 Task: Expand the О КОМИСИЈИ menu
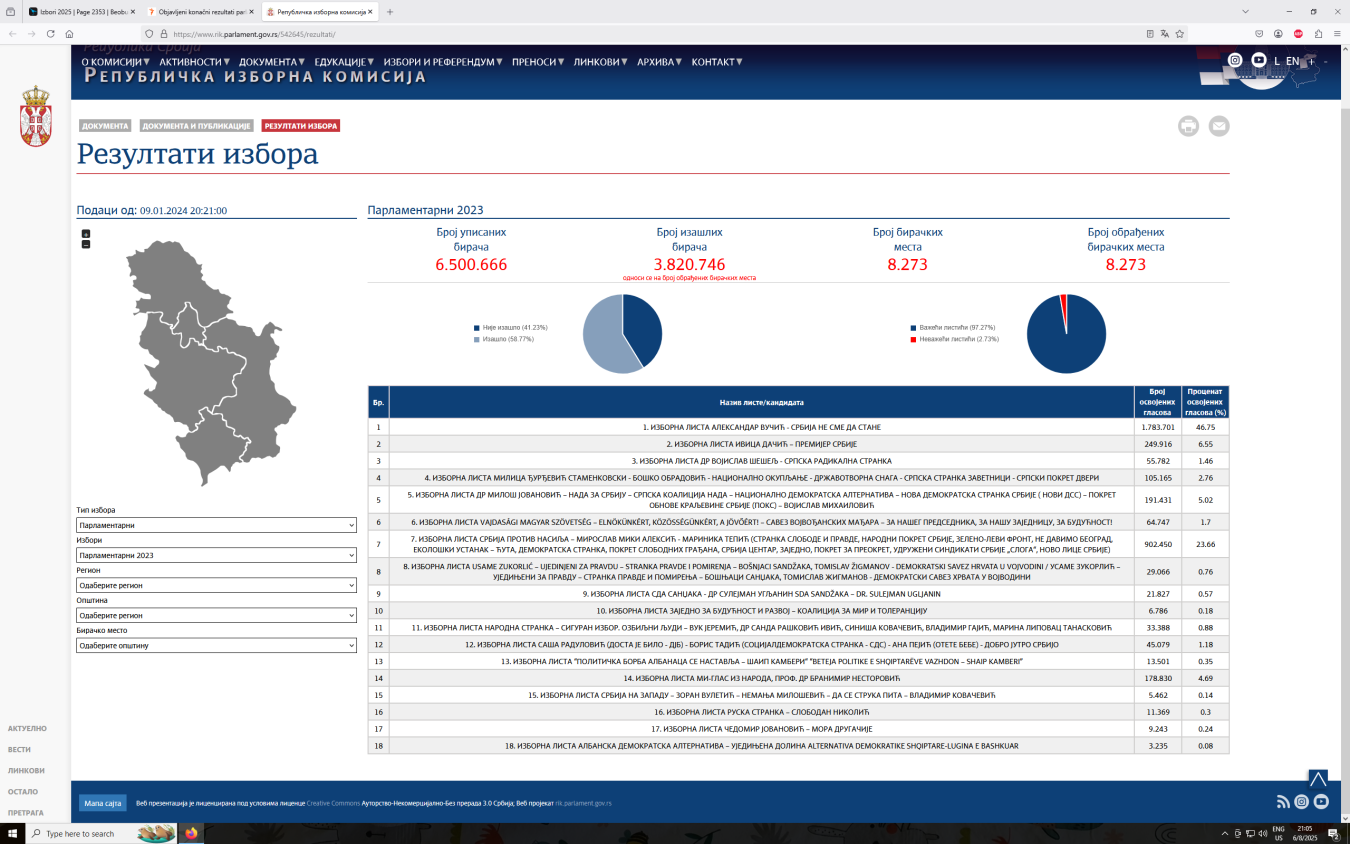pyautogui.click(x=114, y=61)
